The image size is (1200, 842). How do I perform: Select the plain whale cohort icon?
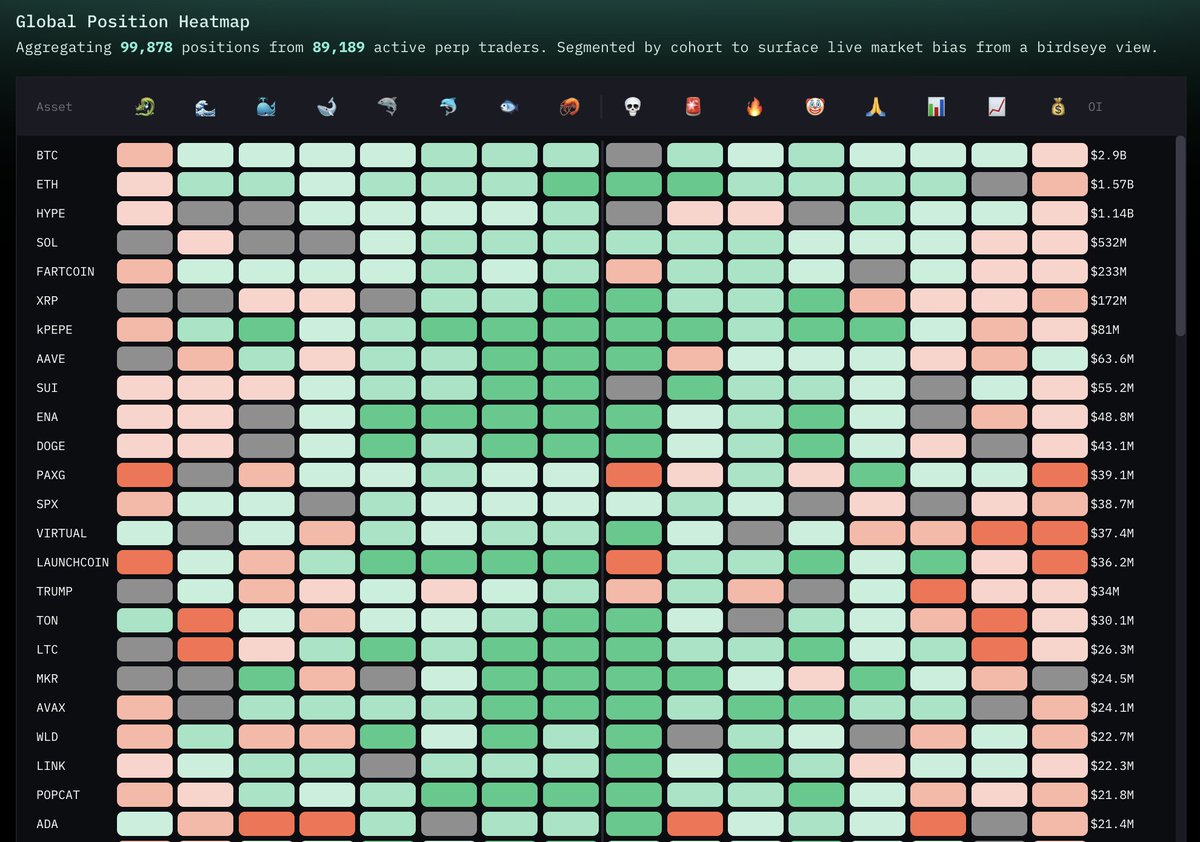(327, 106)
